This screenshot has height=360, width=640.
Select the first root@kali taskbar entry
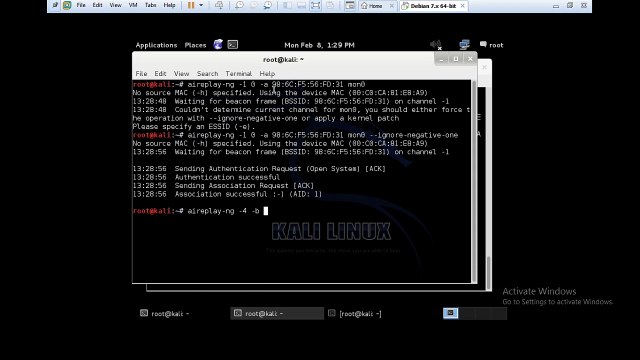click(165, 313)
